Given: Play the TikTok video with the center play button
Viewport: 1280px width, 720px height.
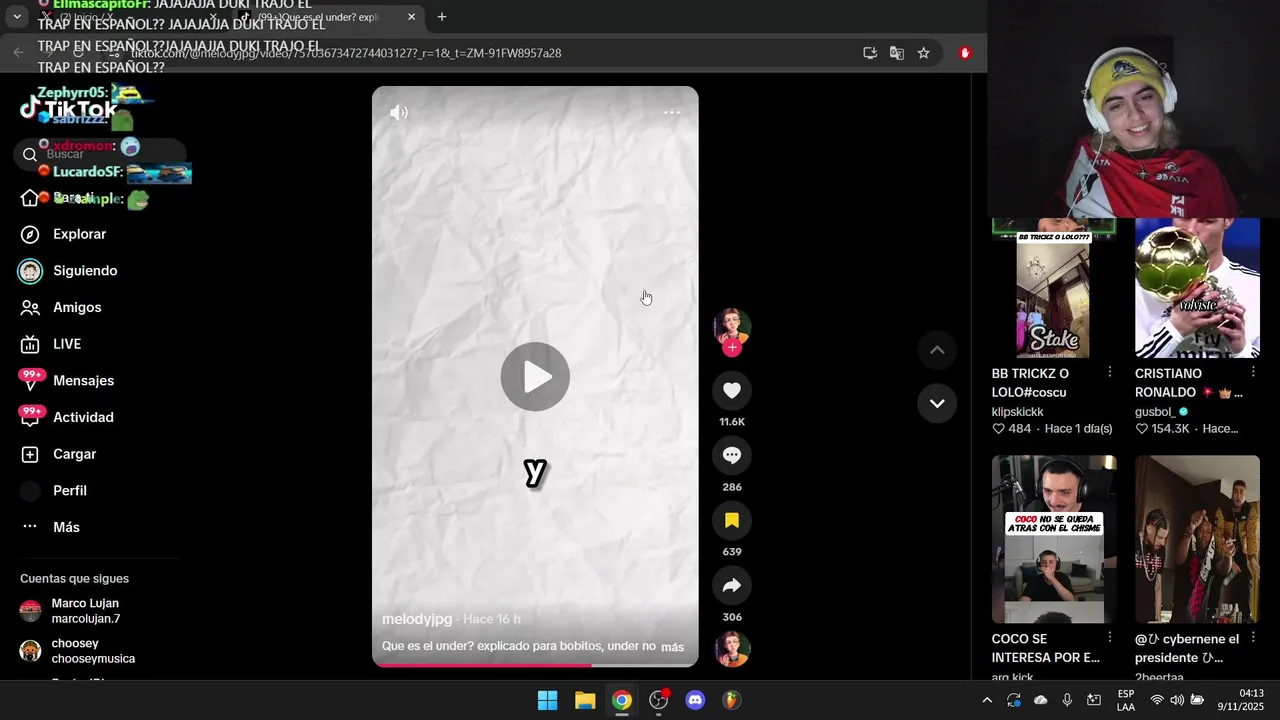Looking at the screenshot, I should 535,377.
